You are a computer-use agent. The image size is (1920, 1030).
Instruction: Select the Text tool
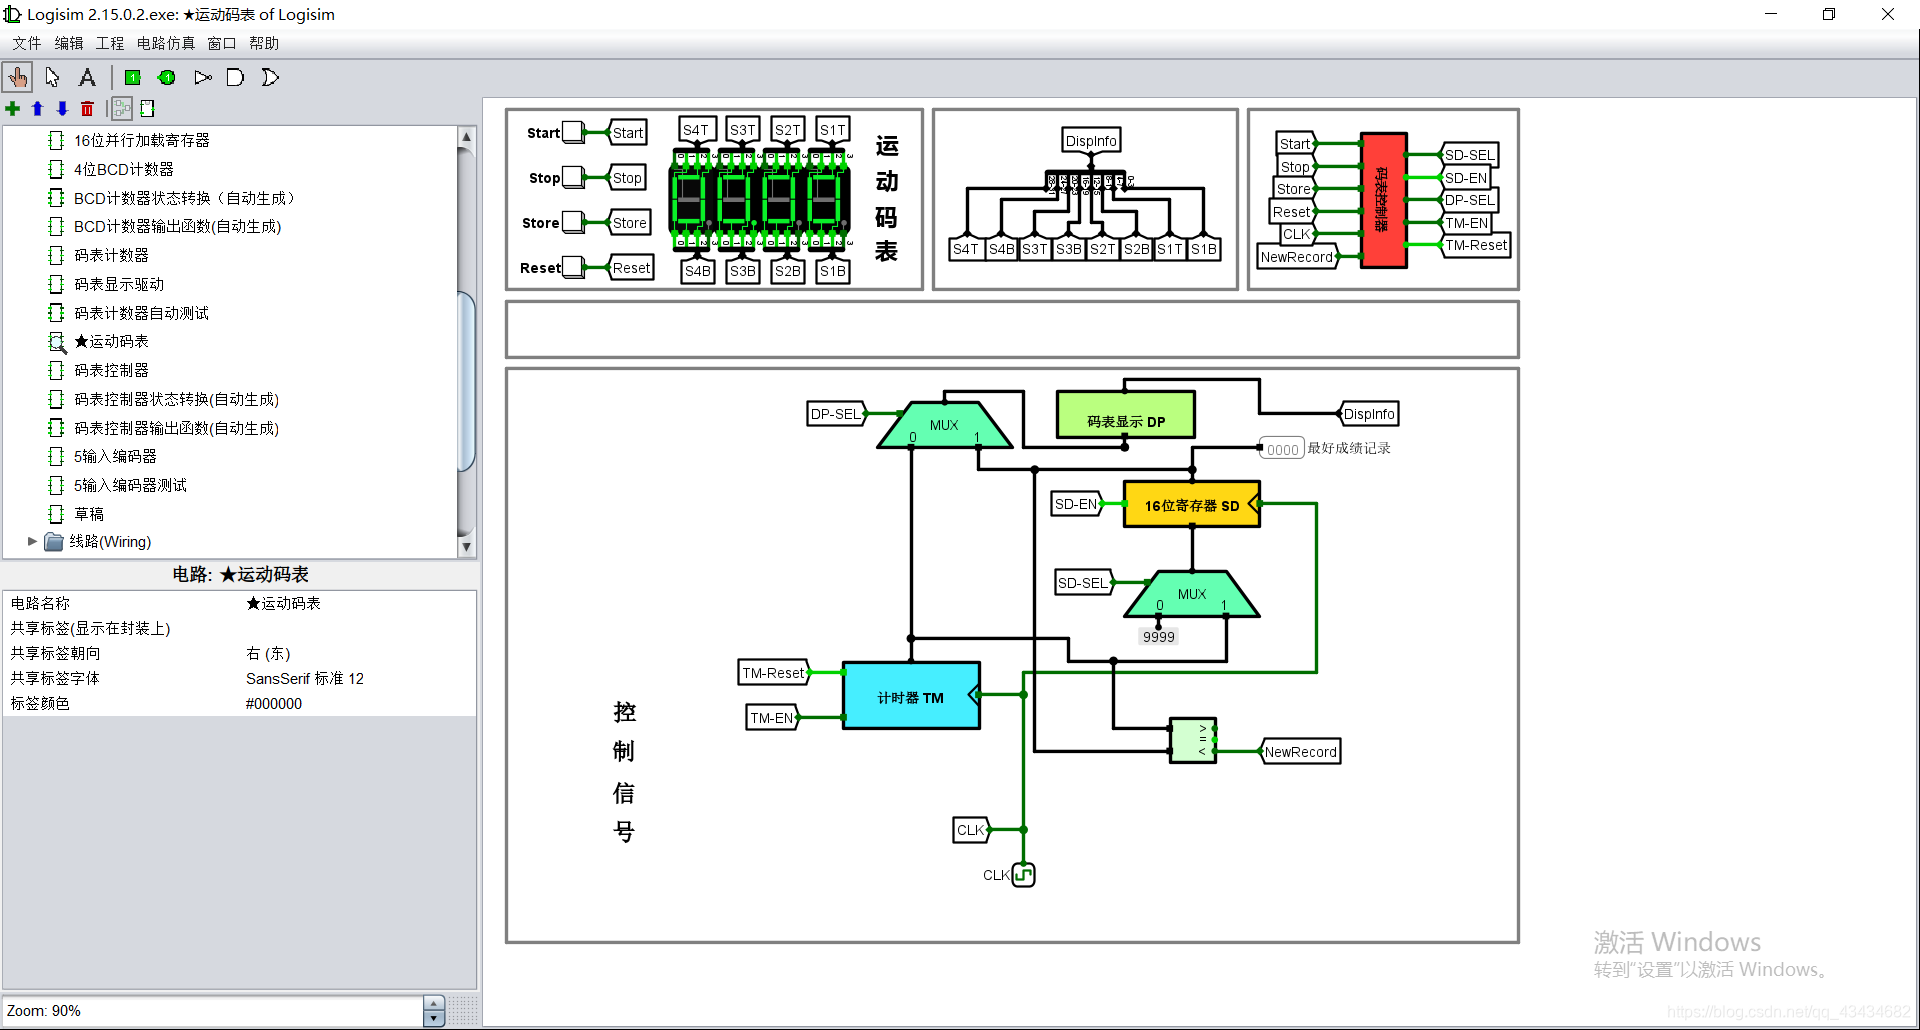(87, 77)
